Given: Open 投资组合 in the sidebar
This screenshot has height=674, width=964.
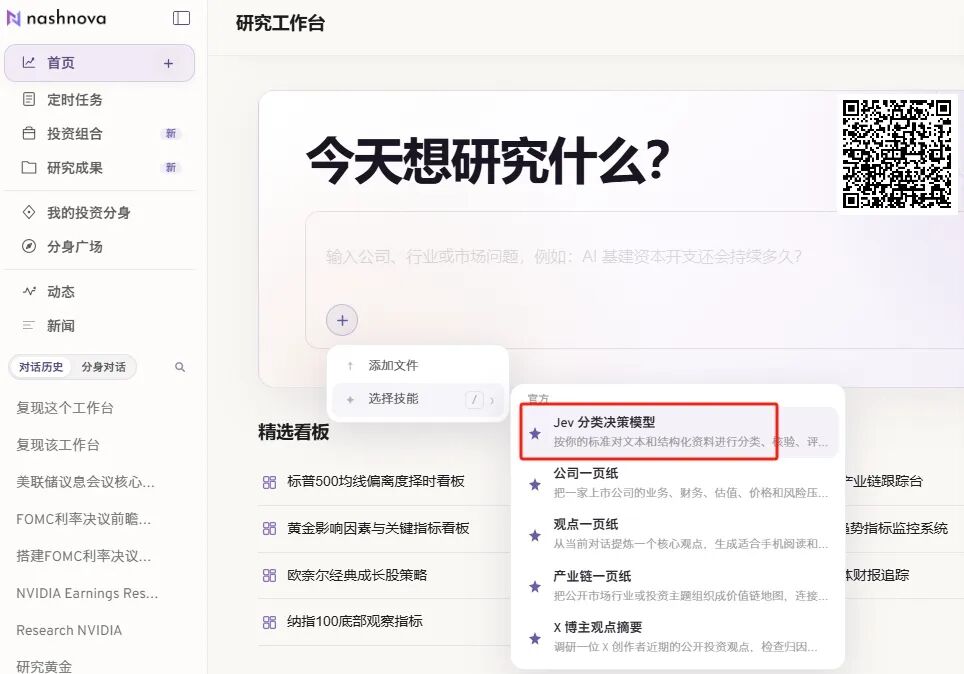Looking at the screenshot, I should click(75, 133).
